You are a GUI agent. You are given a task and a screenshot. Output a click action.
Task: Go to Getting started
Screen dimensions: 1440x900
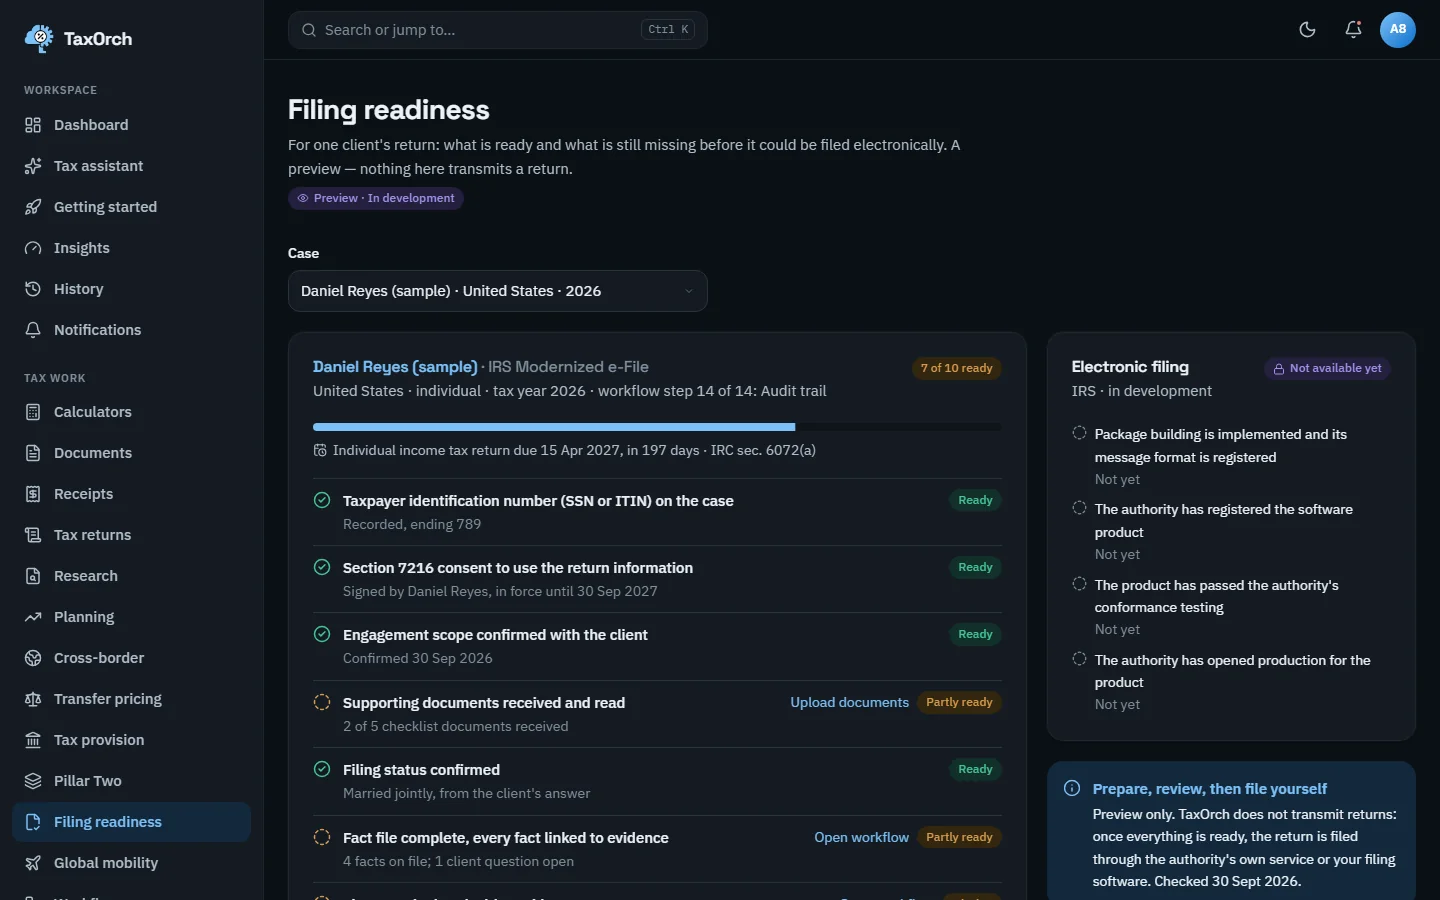[x=131, y=207]
